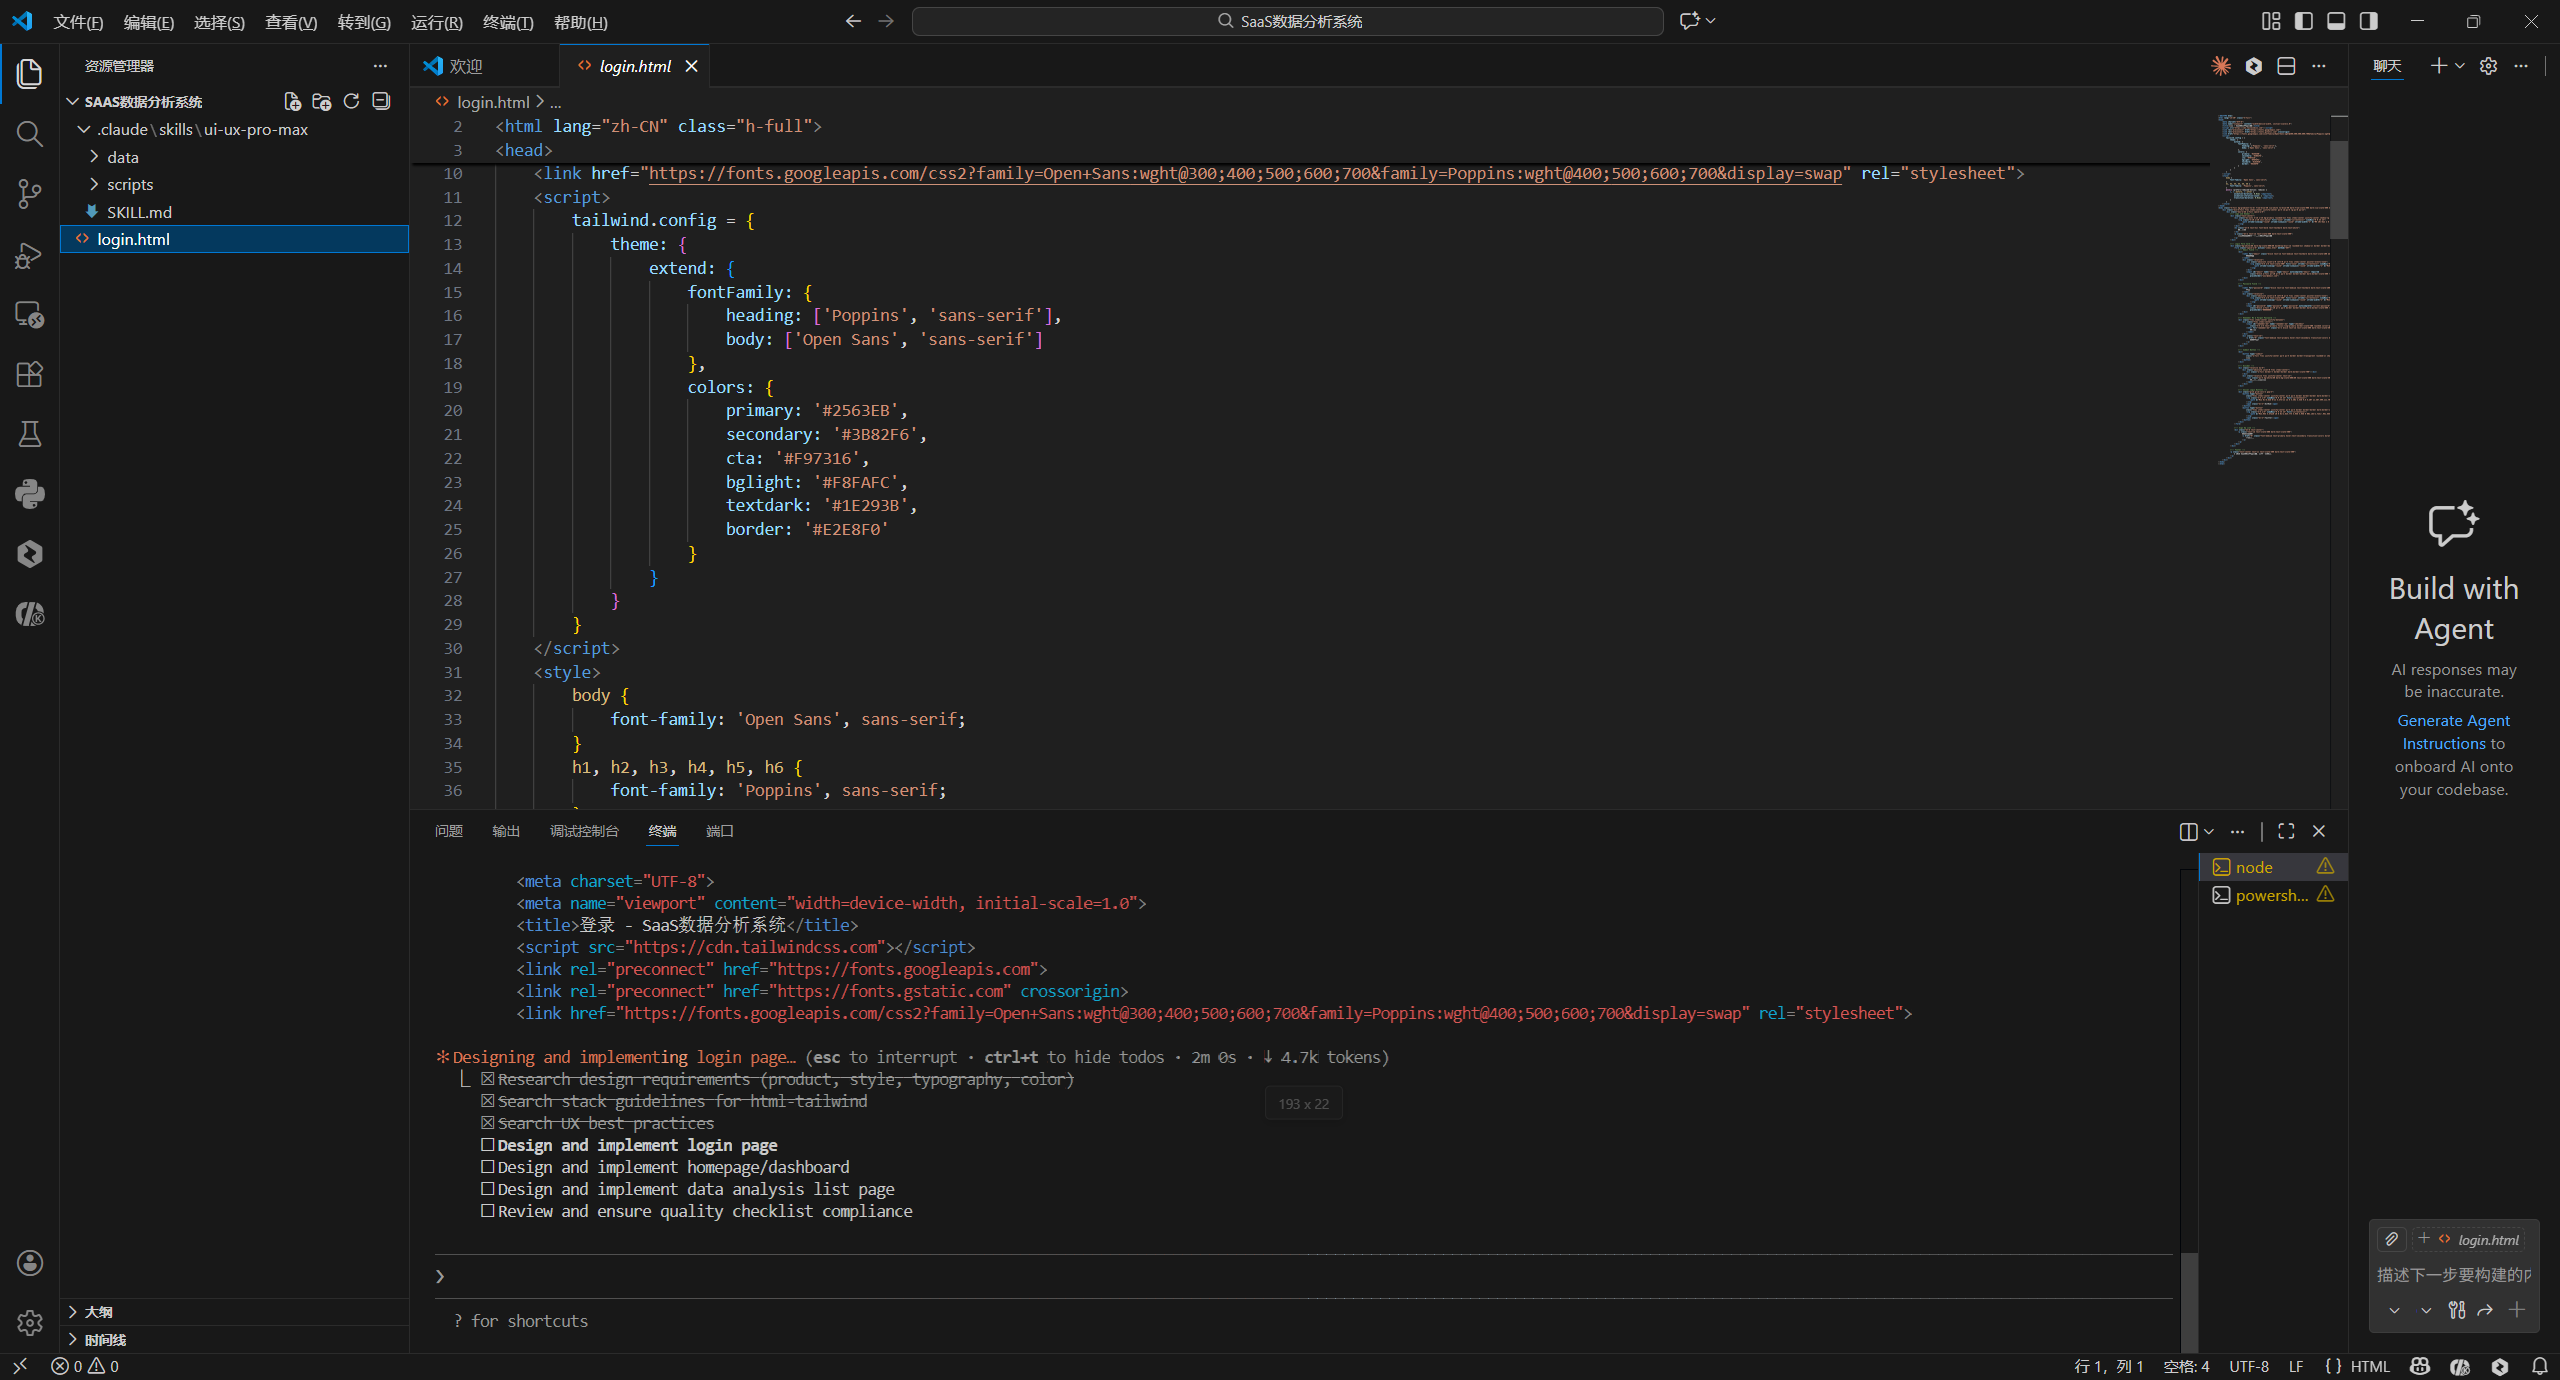Toggle the secondary sidebar visibility
2560x1380 pixels.
point(2369,21)
